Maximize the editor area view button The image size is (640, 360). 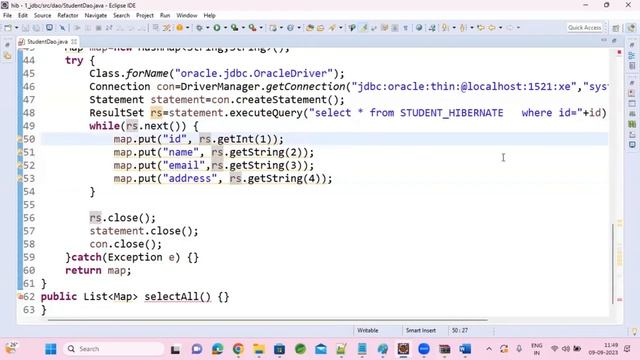pos(614,40)
